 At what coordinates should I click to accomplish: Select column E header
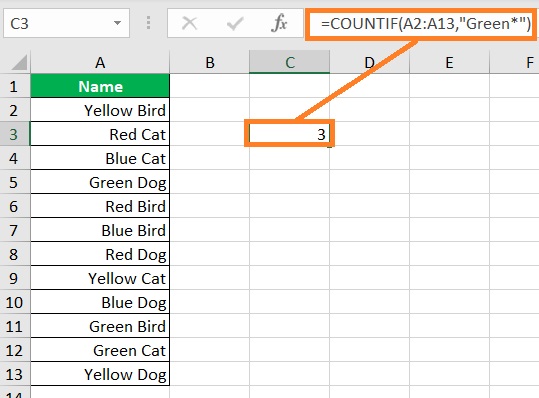[449, 63]
